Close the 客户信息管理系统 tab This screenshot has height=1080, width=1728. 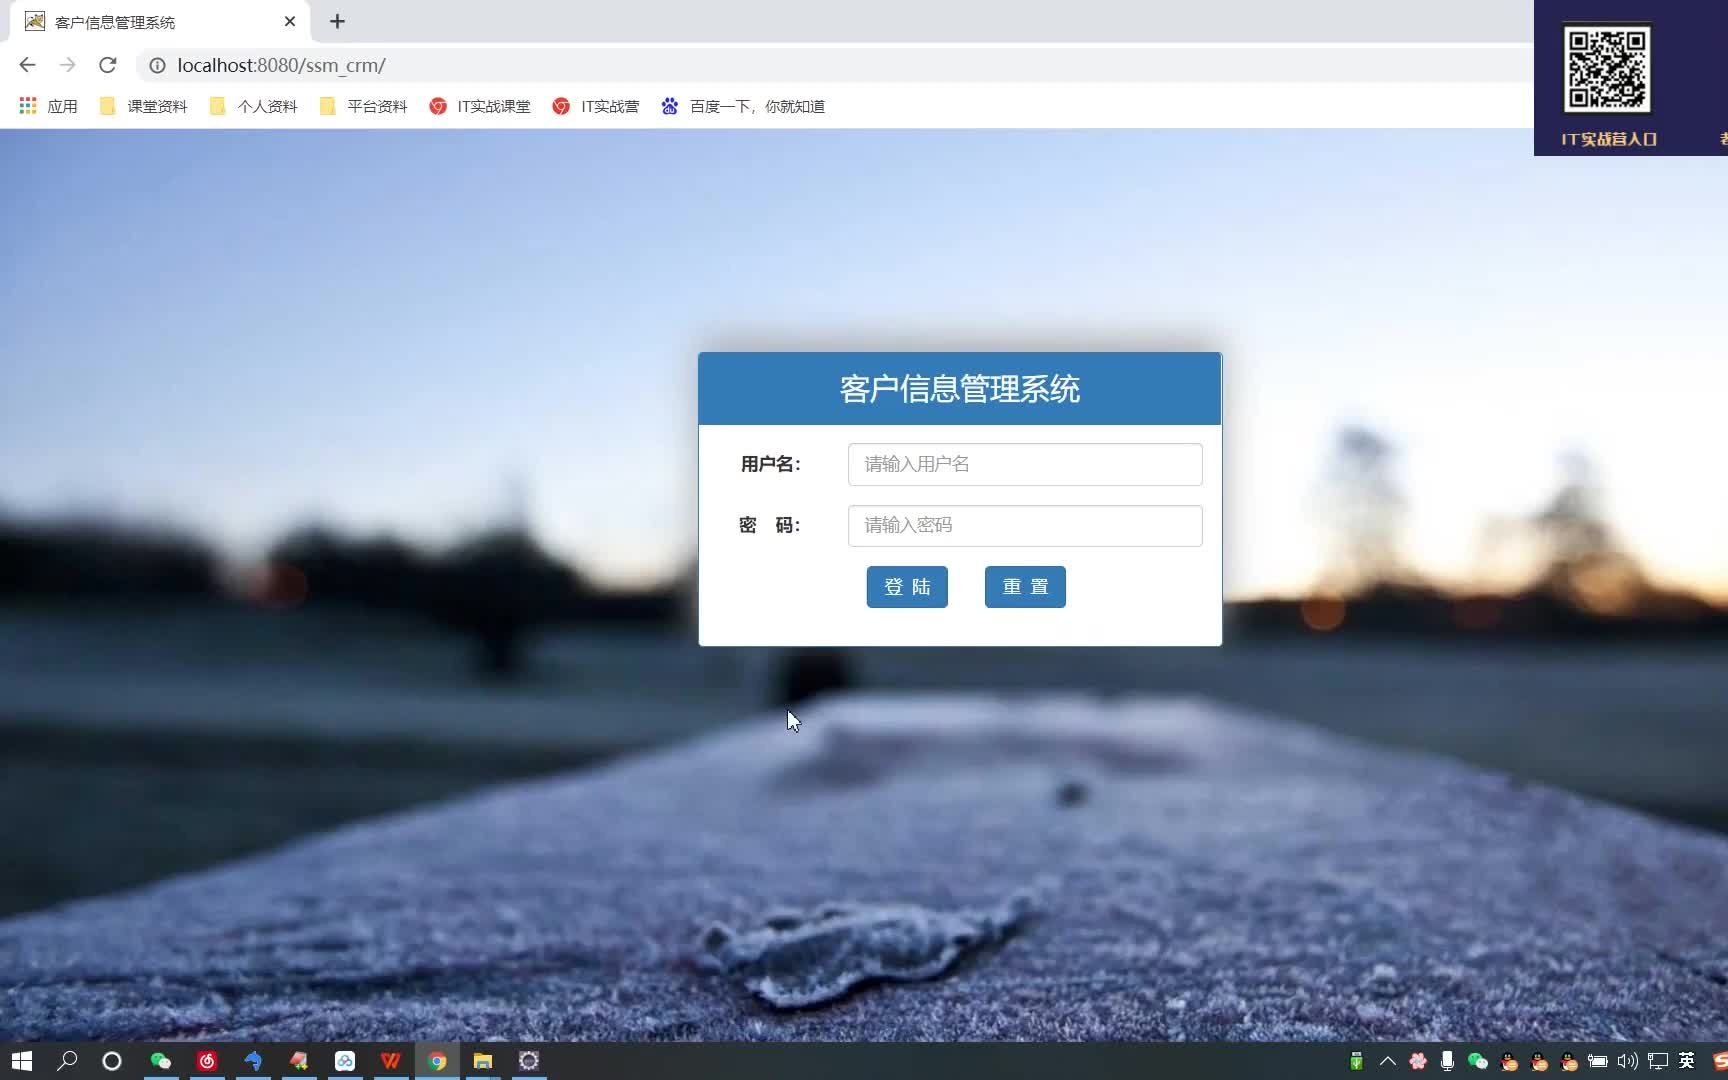(x=290, y=21)
